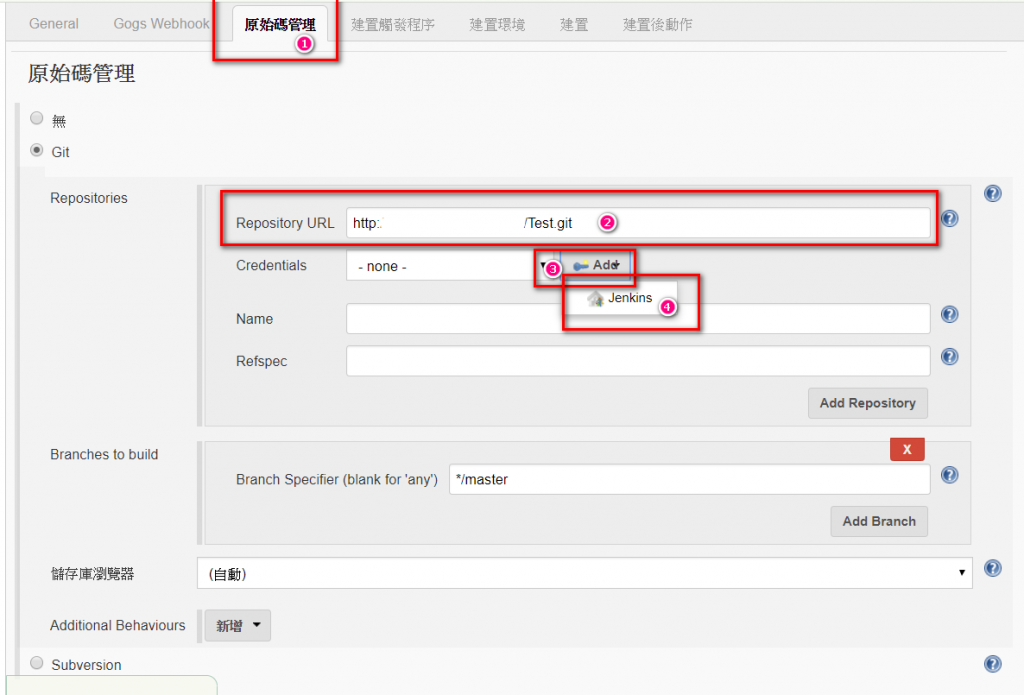Click the Add credentials button
Image resolution: width=1024 pixels, height=695 pixels.
click(x=596, y=265)
